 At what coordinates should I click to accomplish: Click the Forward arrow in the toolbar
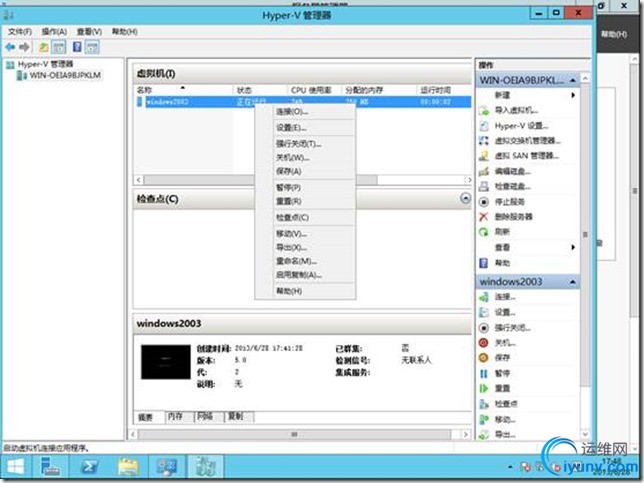click(x=25, y=47)
